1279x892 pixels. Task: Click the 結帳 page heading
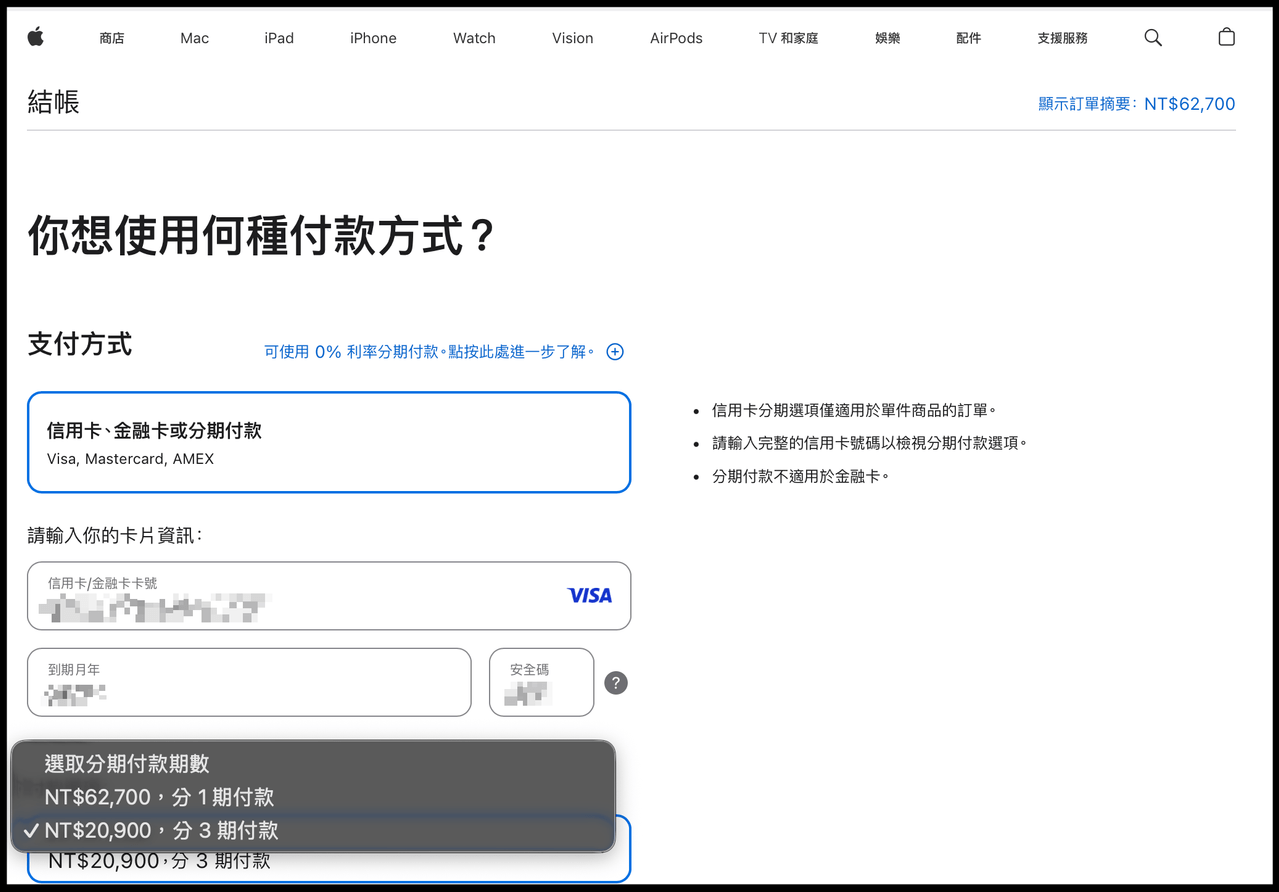tap(53, 102)
